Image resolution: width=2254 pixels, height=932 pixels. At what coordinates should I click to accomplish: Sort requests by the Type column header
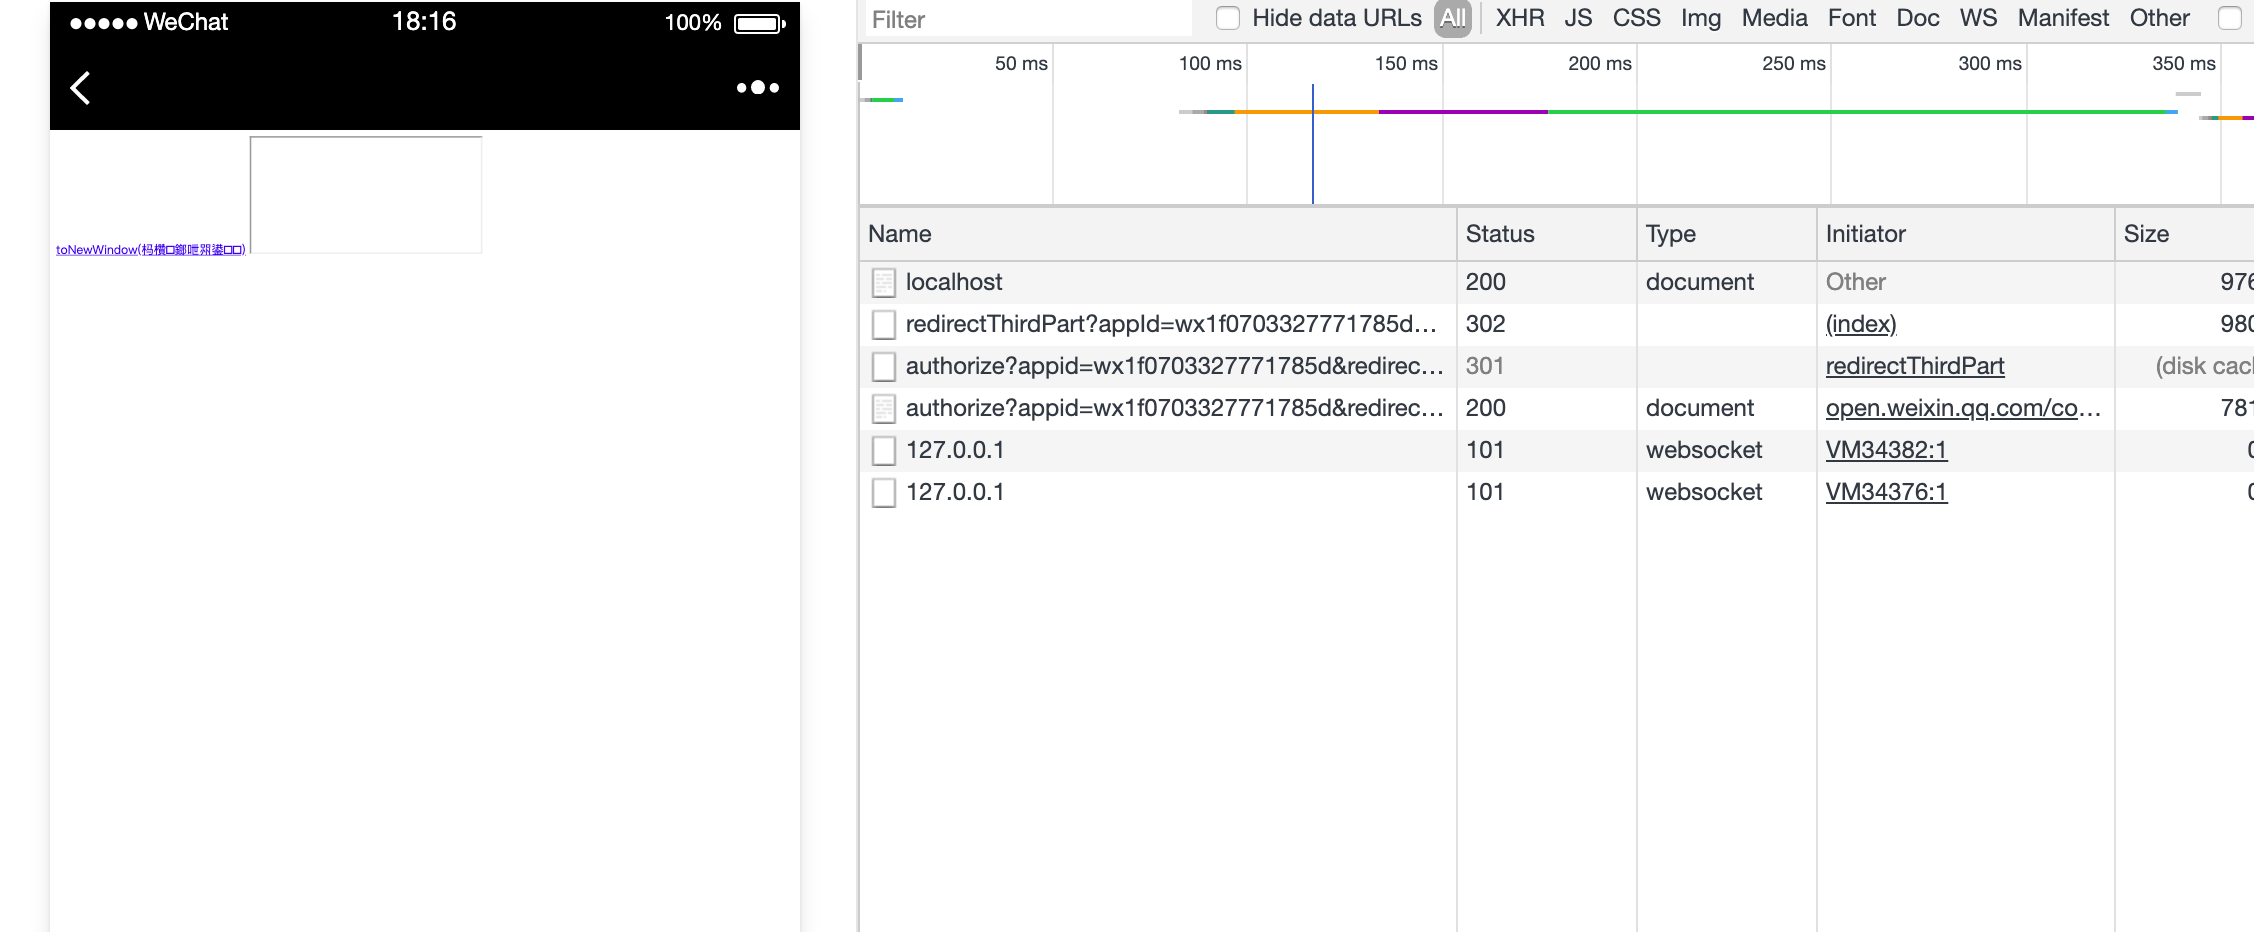tap(1727, 234)
